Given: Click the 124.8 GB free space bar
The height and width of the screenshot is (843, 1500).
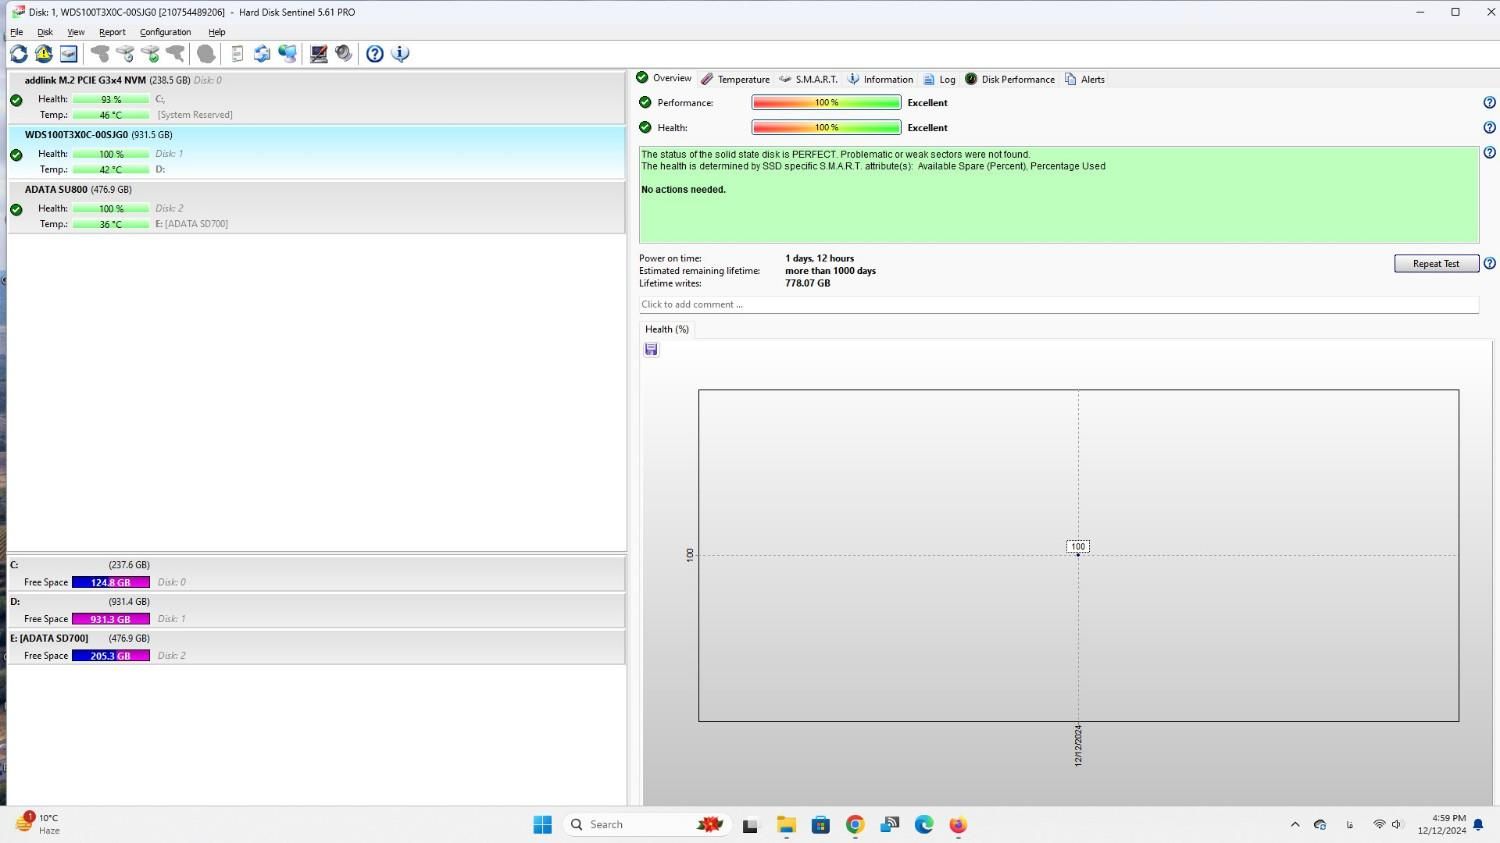Looking at the screenshot, I should click(x=111, y=582).
